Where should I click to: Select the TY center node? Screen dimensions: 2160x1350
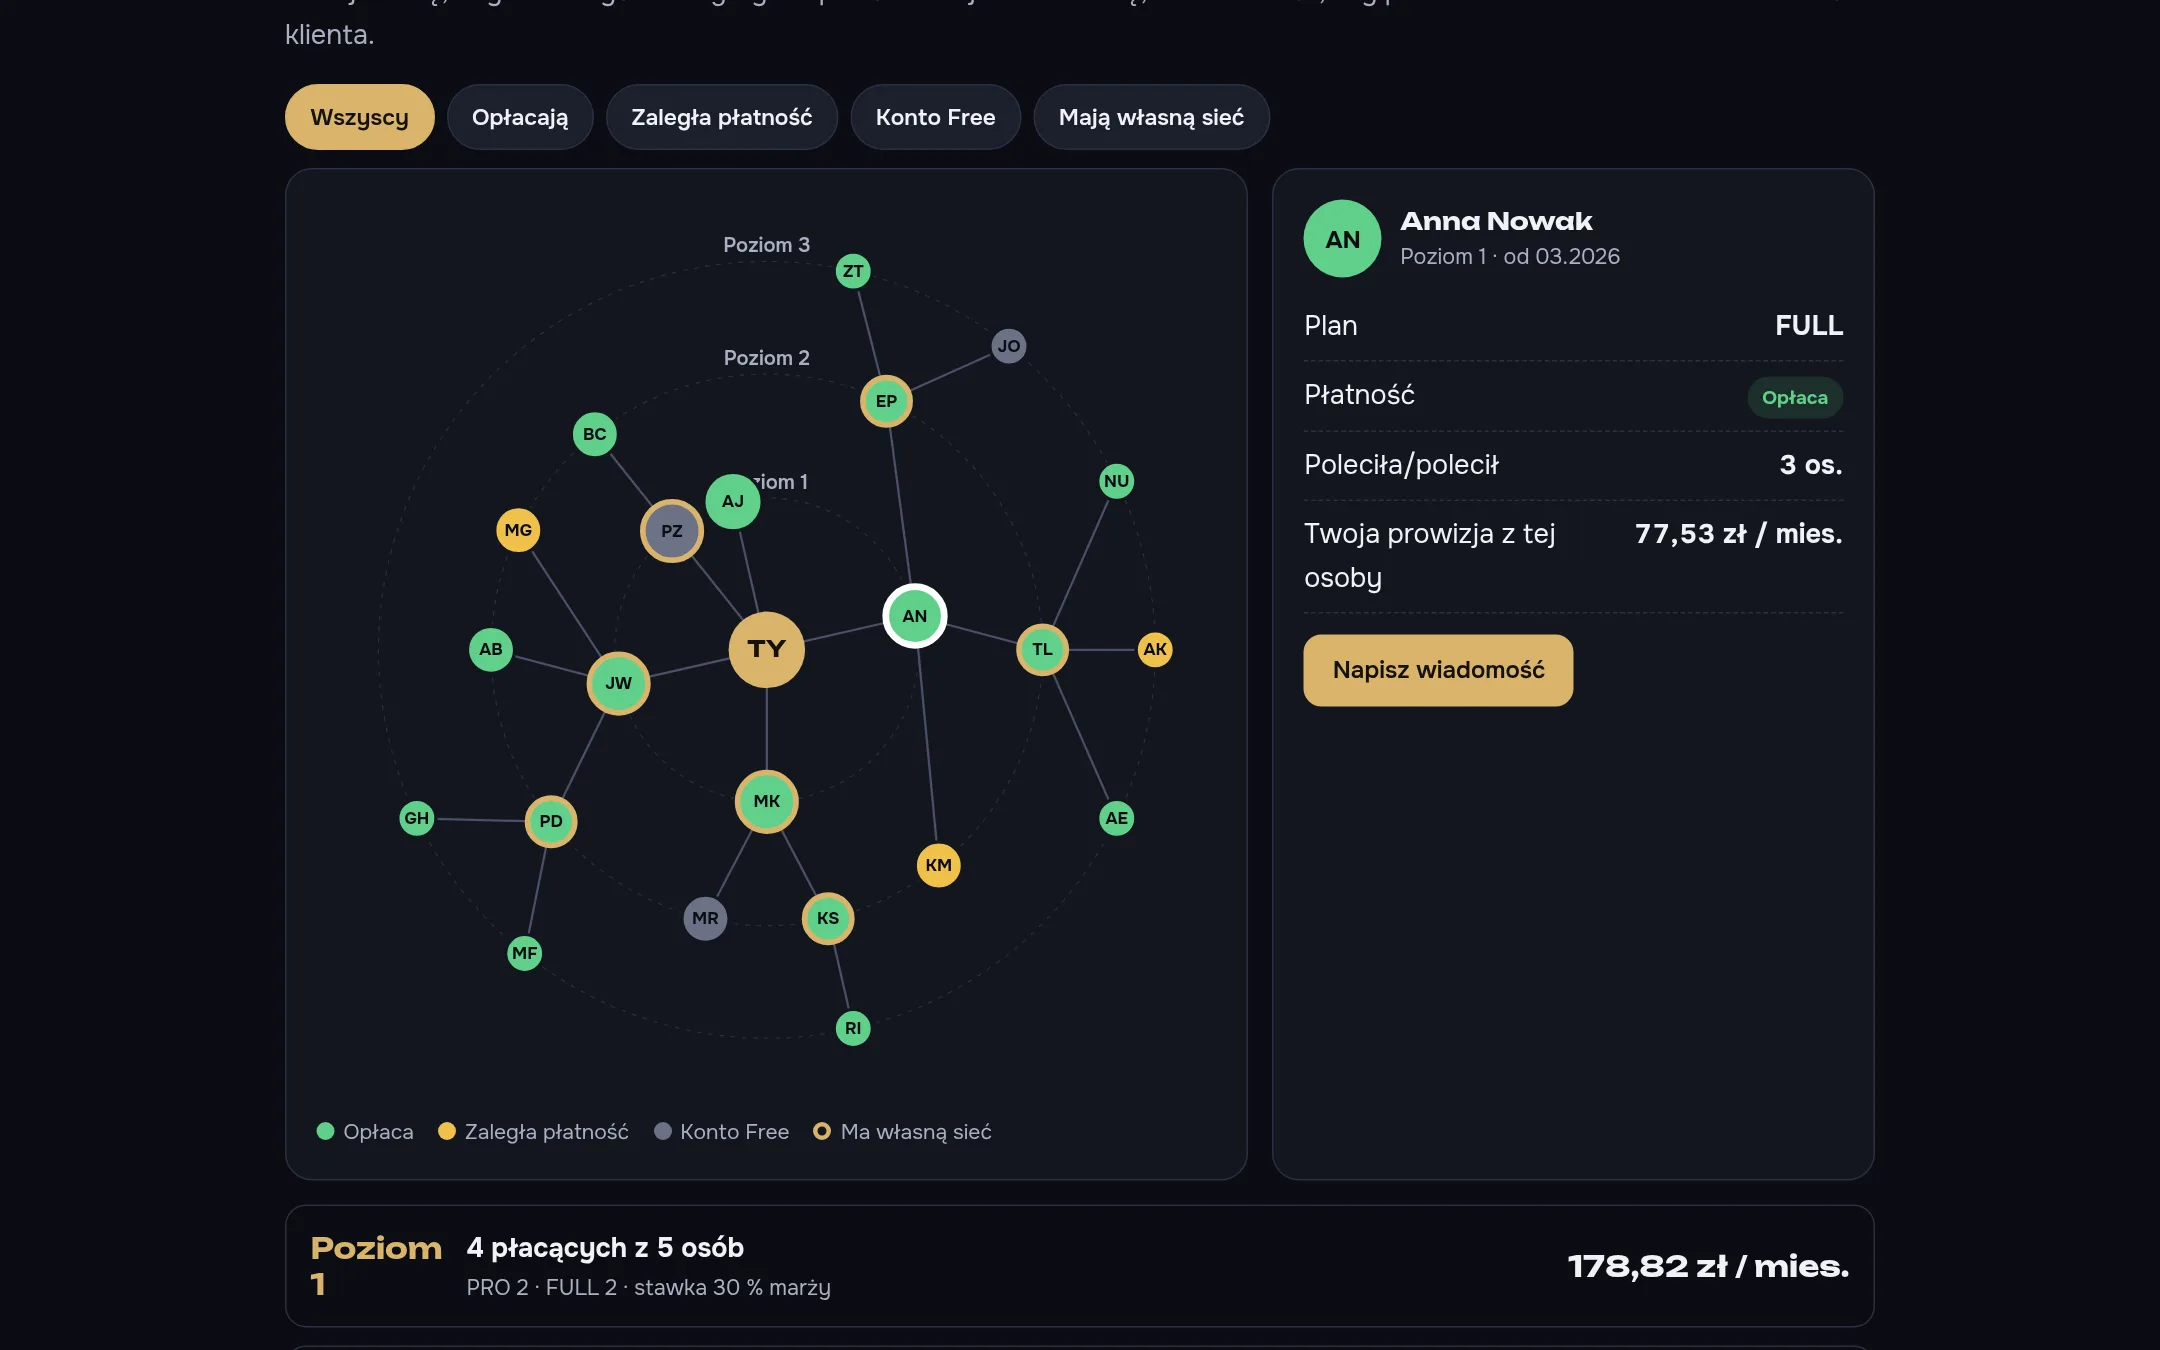766,649
